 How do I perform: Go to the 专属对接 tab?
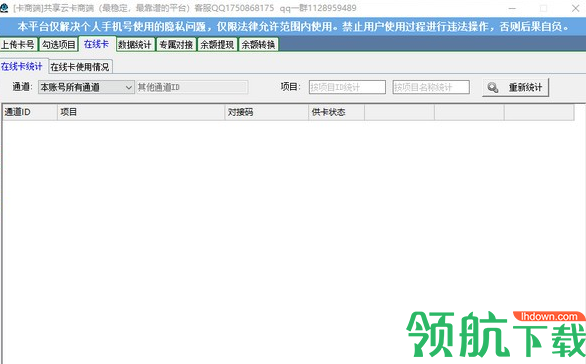(x=176, y=45)
